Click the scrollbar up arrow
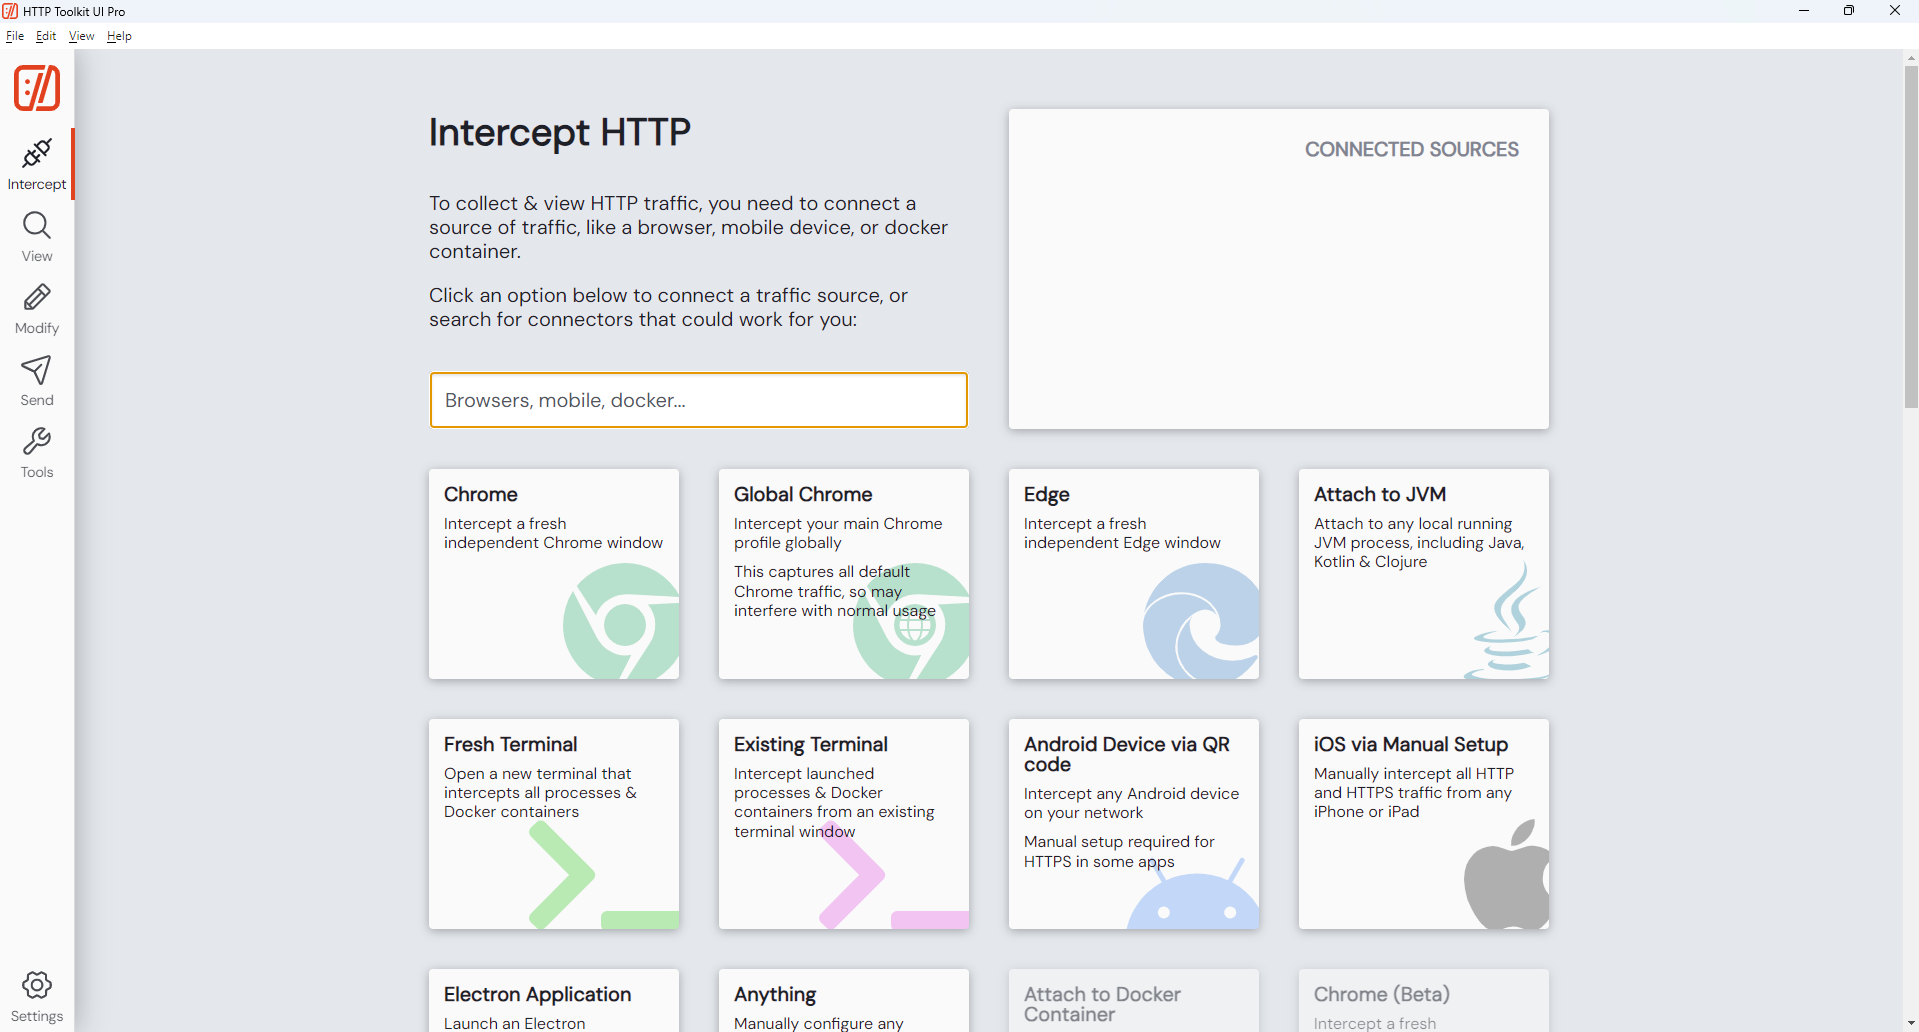This screenshot has height=1032, width=1919. click(x=1911, y=58)
